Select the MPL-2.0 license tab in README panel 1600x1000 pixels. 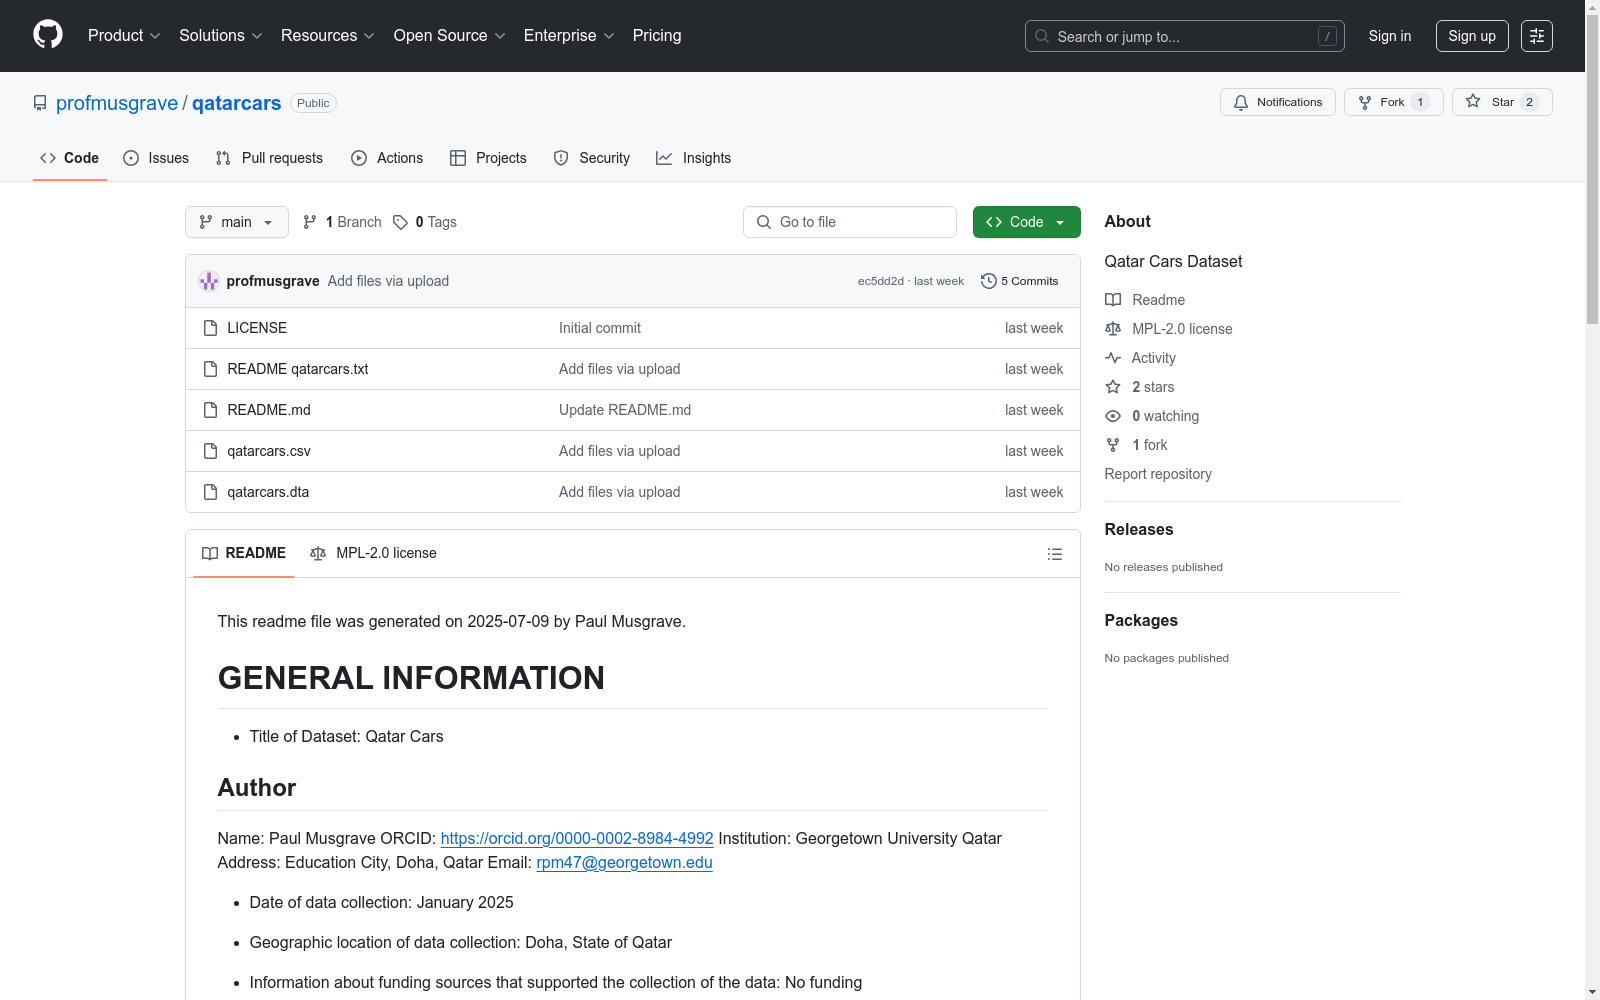tap(373, 553)
